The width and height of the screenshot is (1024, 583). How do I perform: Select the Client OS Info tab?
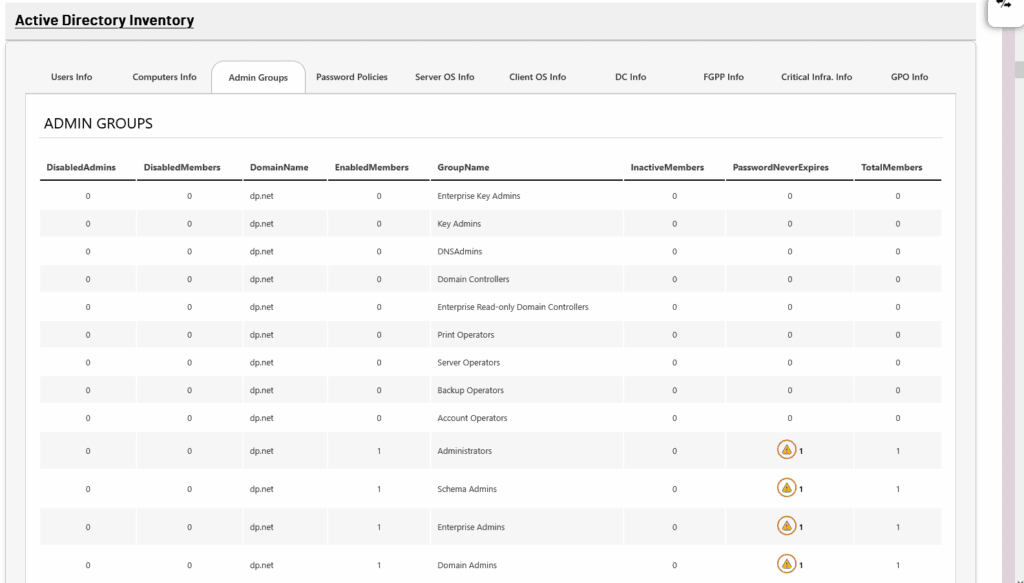(536, 76)
